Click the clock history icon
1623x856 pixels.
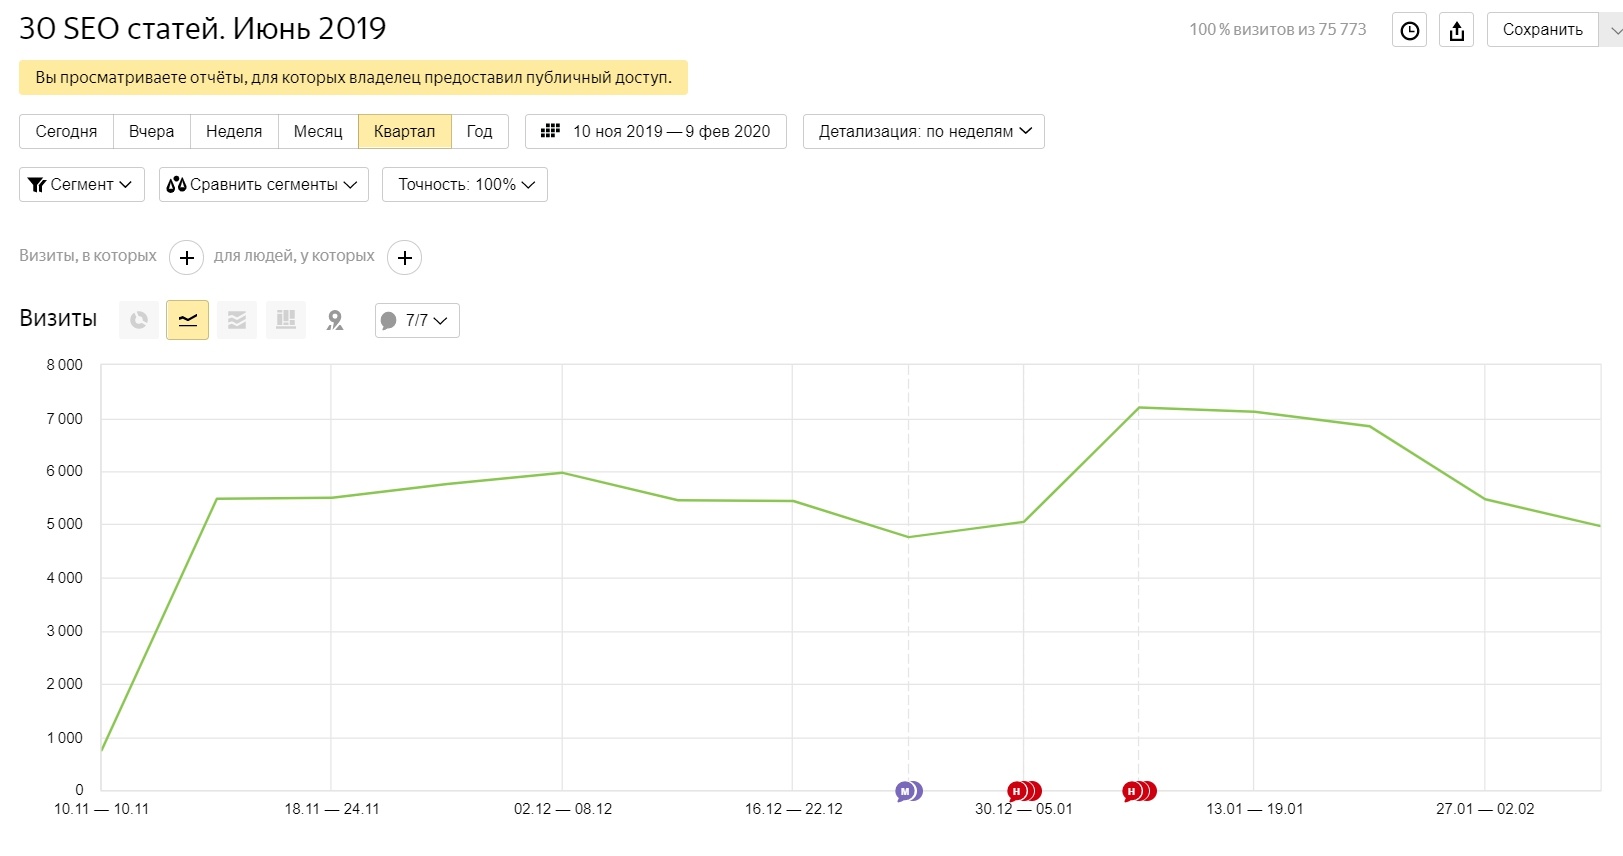(x=1410, y=31)
